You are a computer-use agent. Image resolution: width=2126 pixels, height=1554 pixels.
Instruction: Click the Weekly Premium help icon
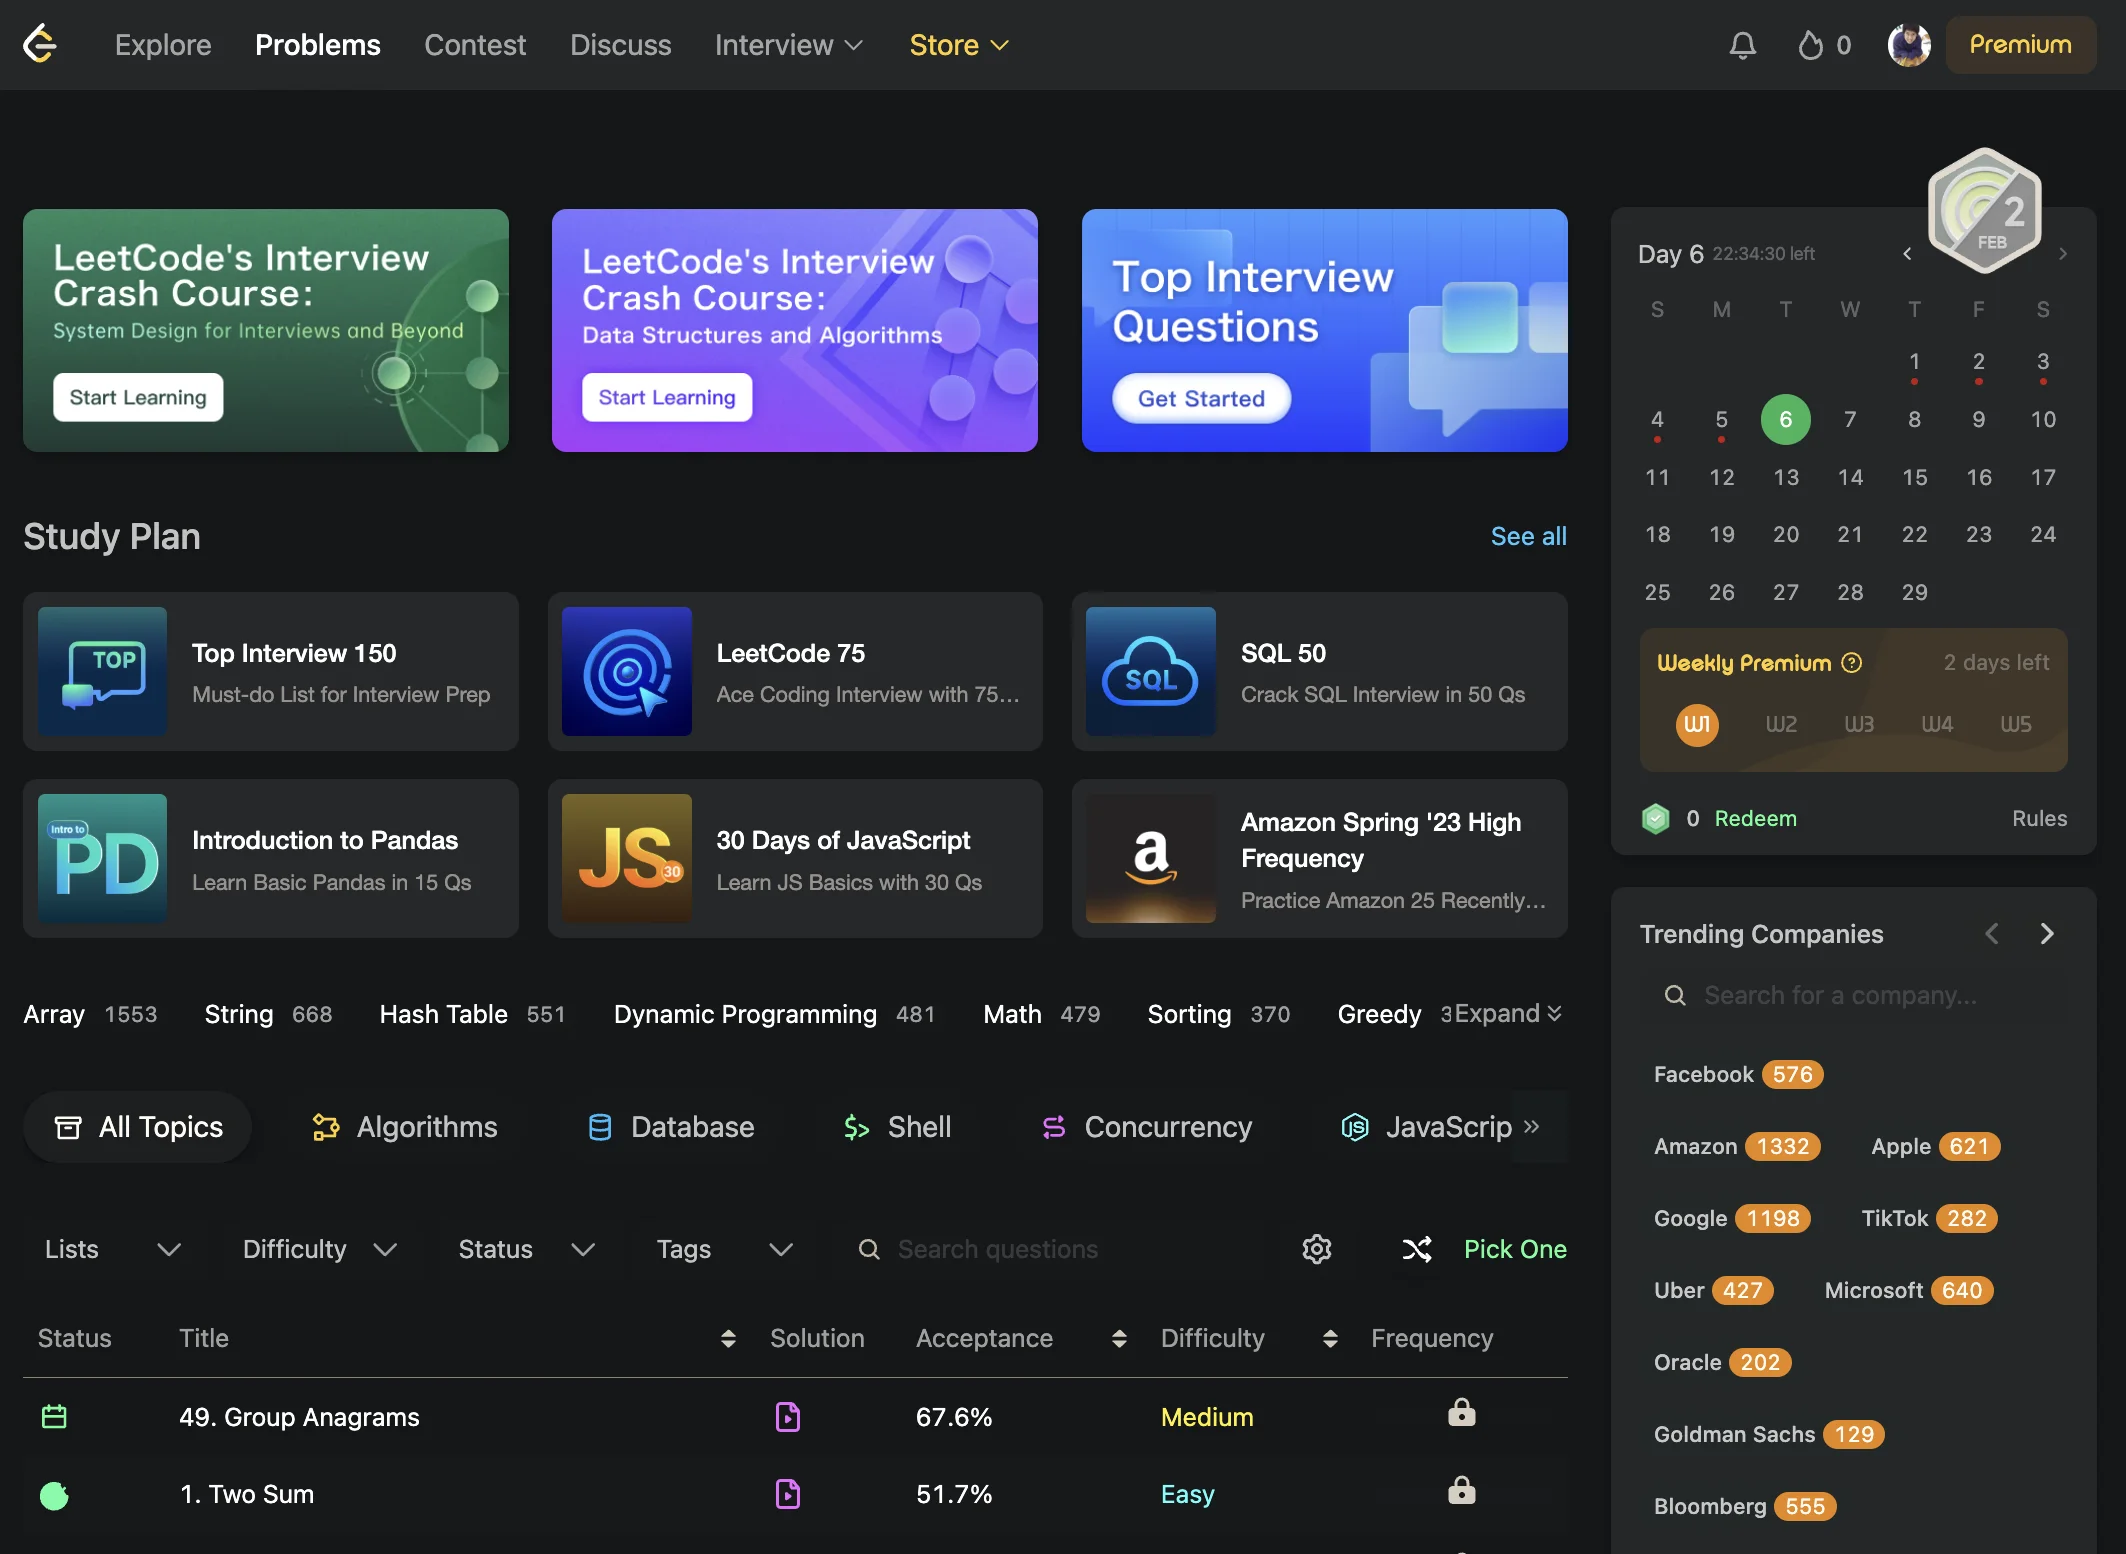(x=1852, y=663)
